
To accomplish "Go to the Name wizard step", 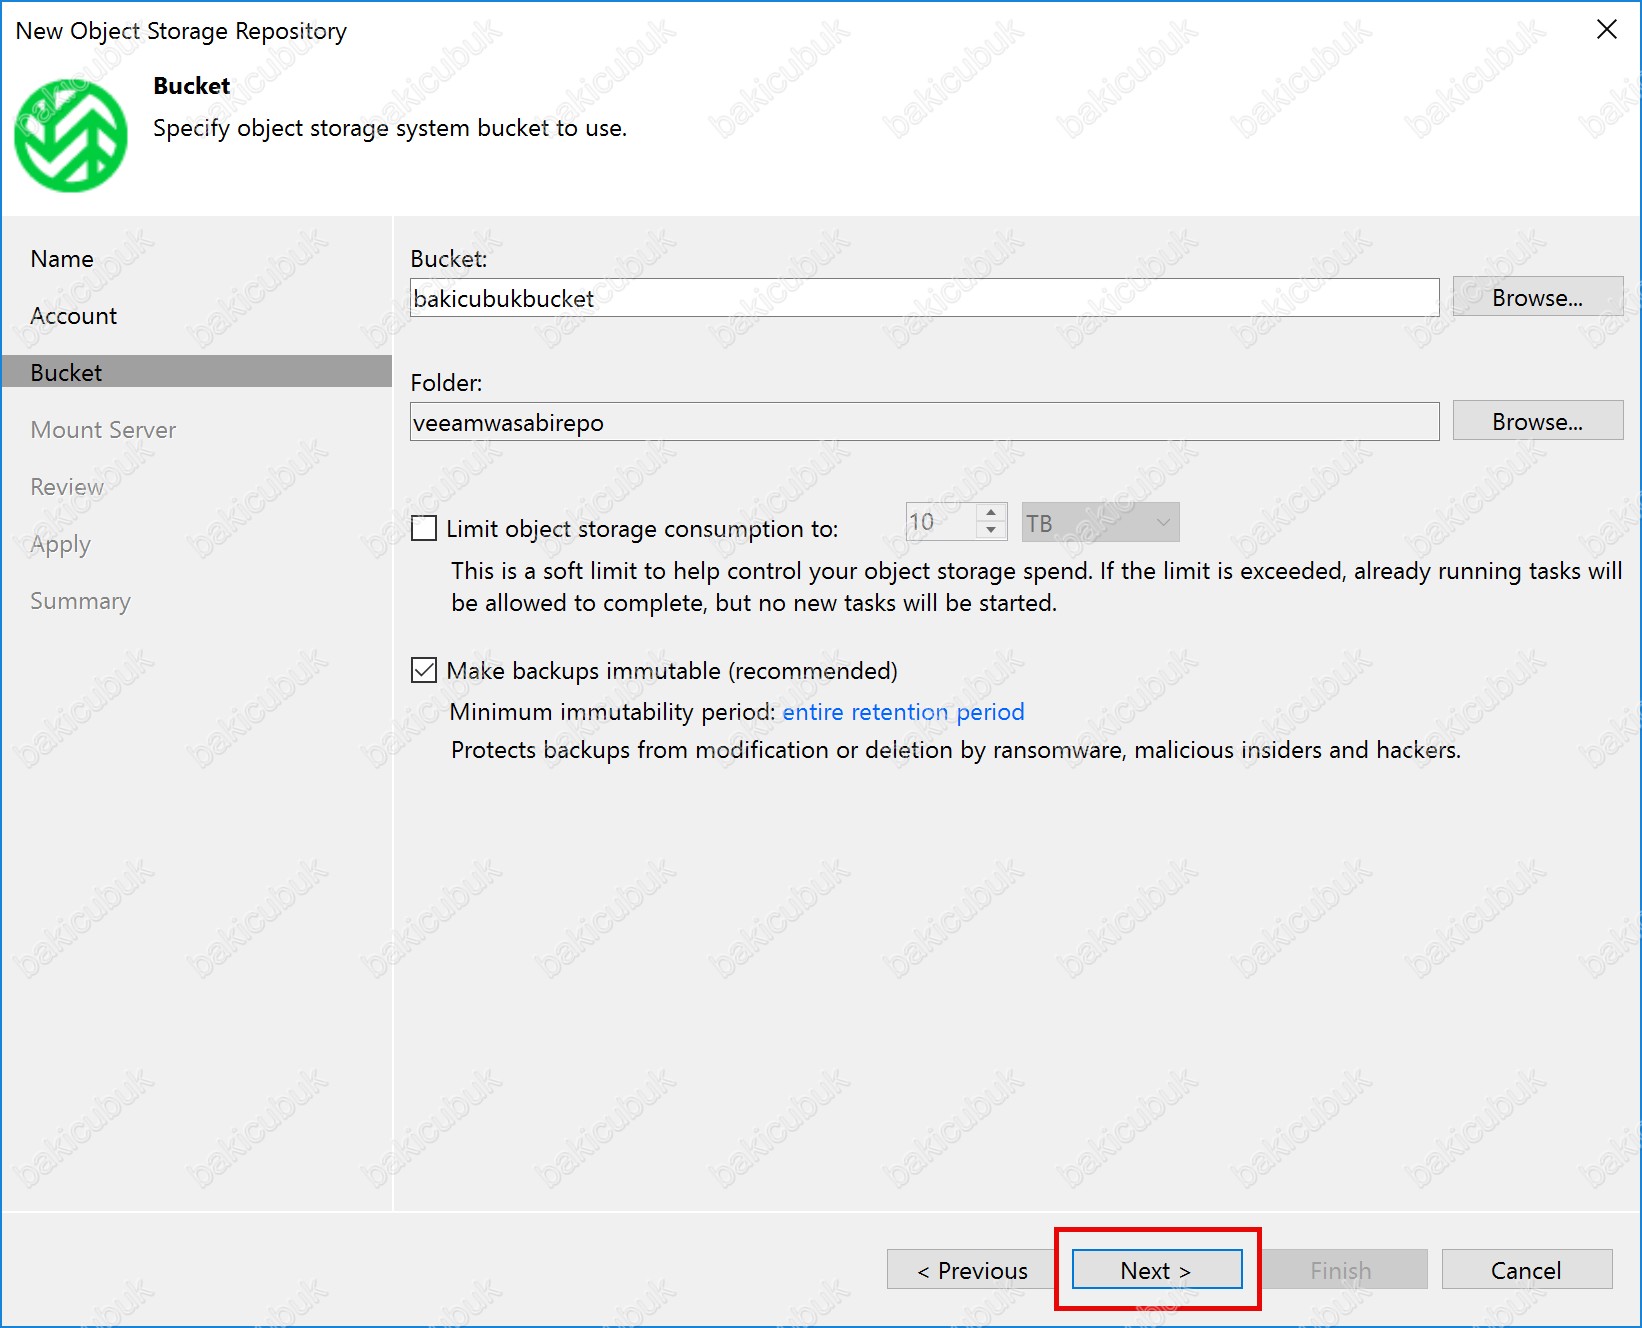I will coord(62,259).
